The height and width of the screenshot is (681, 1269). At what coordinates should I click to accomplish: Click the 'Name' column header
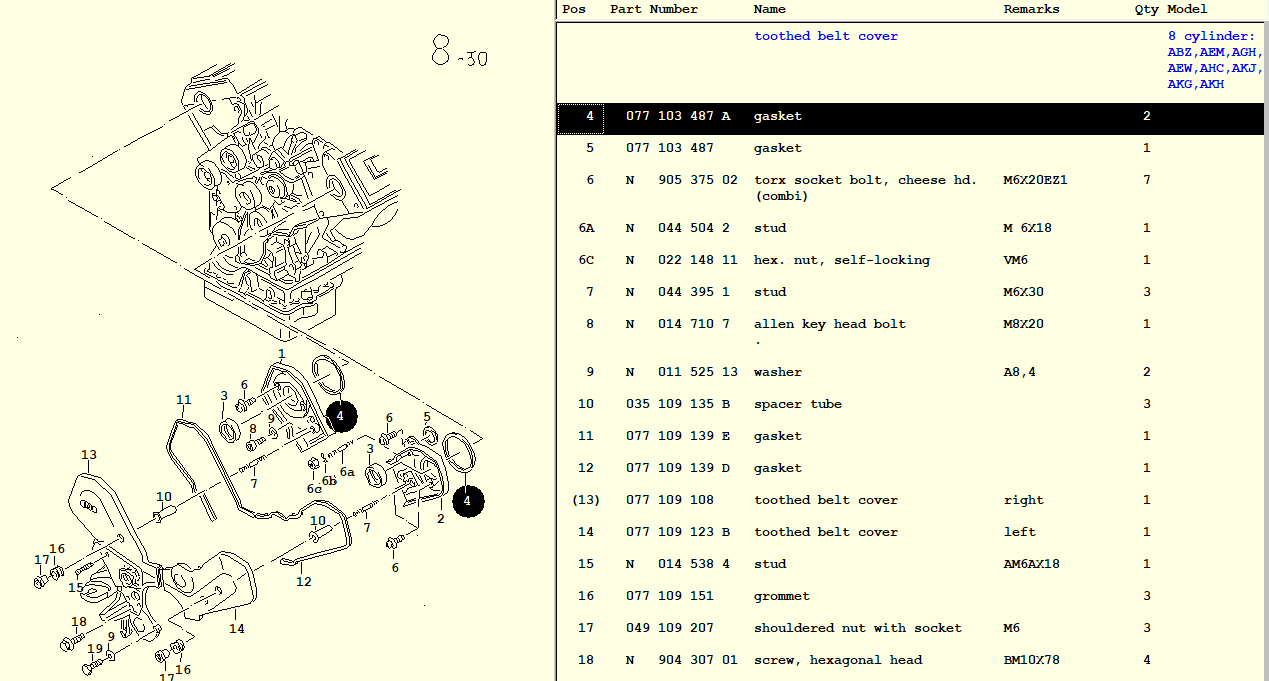[x=769, y=9]
